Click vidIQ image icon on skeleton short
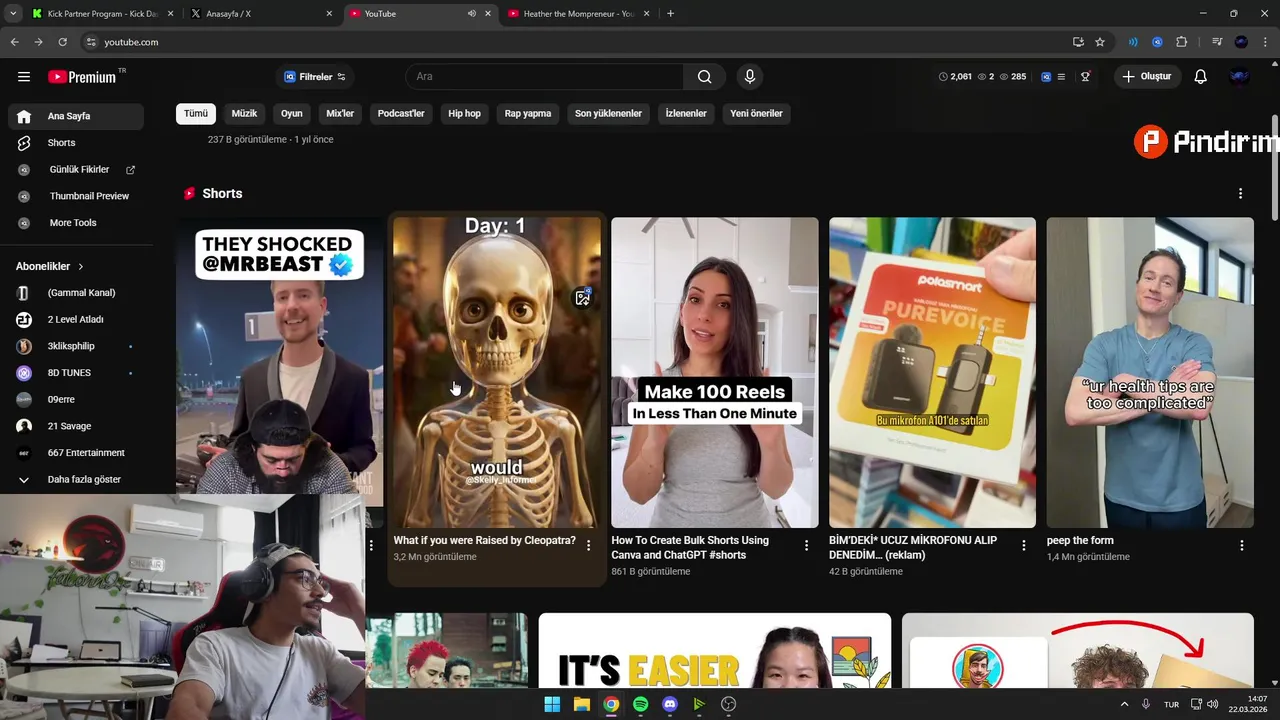 [583, 298]
